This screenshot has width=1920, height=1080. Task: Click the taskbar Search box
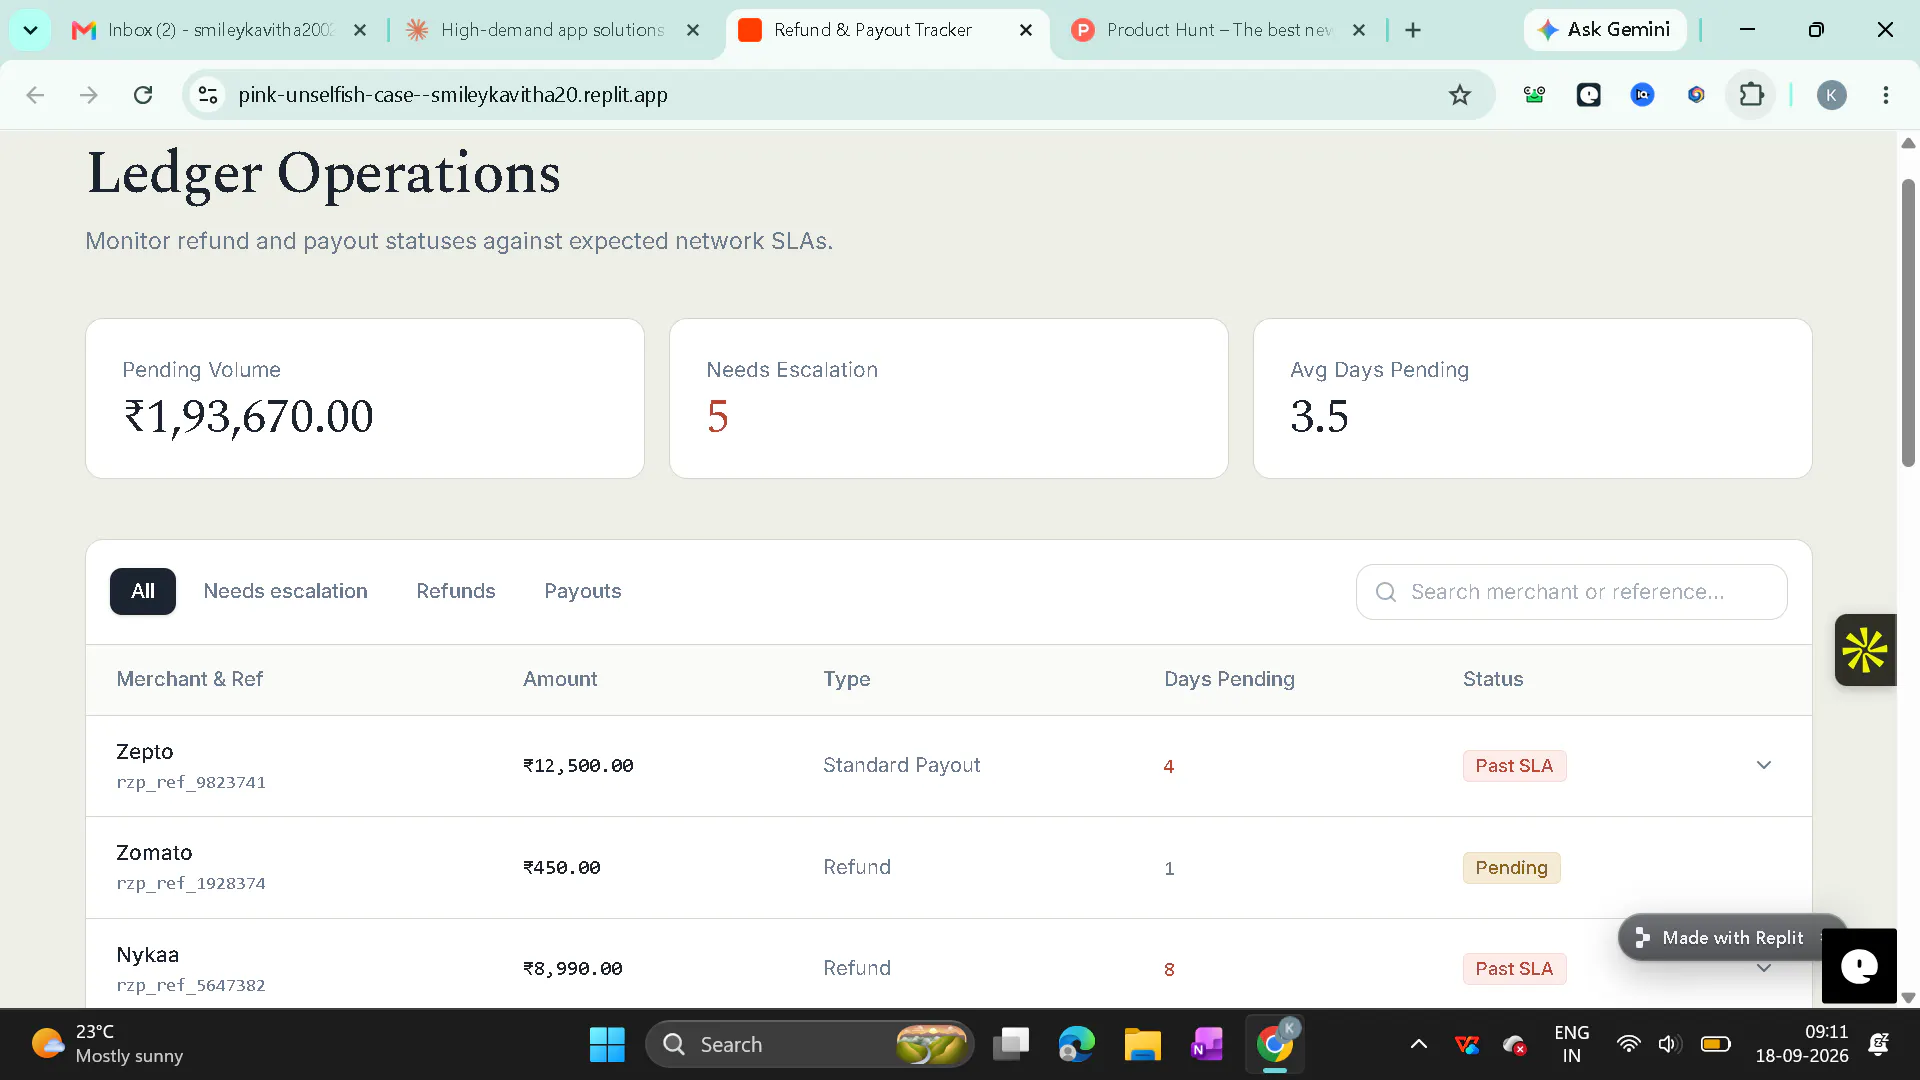(810, 1045)
